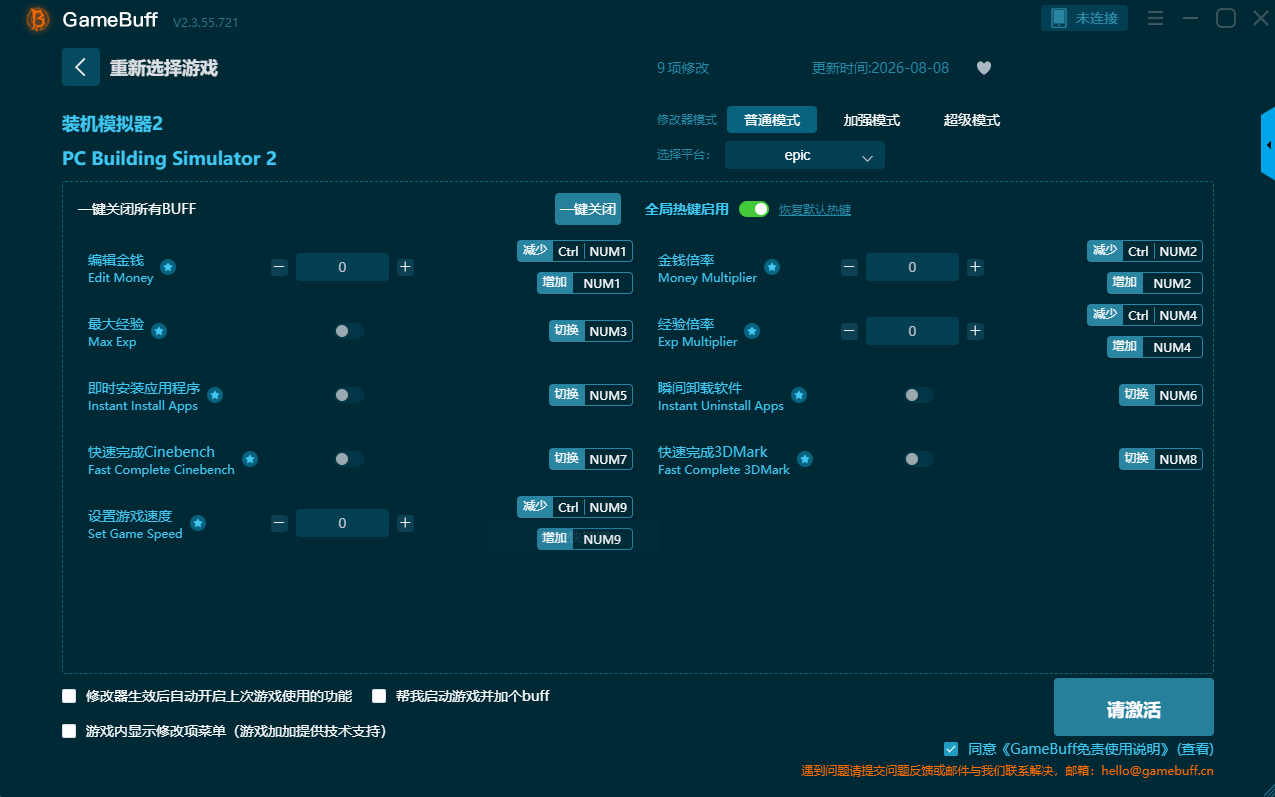
Task: Check show in-game modifier menu option
Action: (x=69, y=731)
